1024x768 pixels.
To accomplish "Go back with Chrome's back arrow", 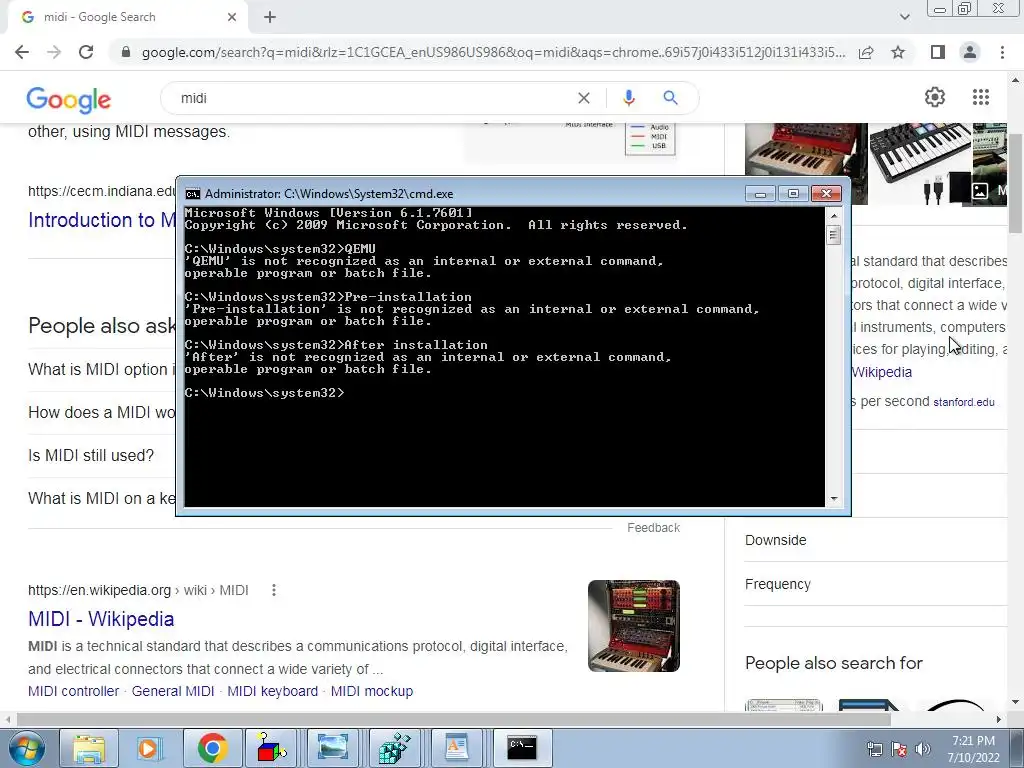I will [x=22, y=52].
